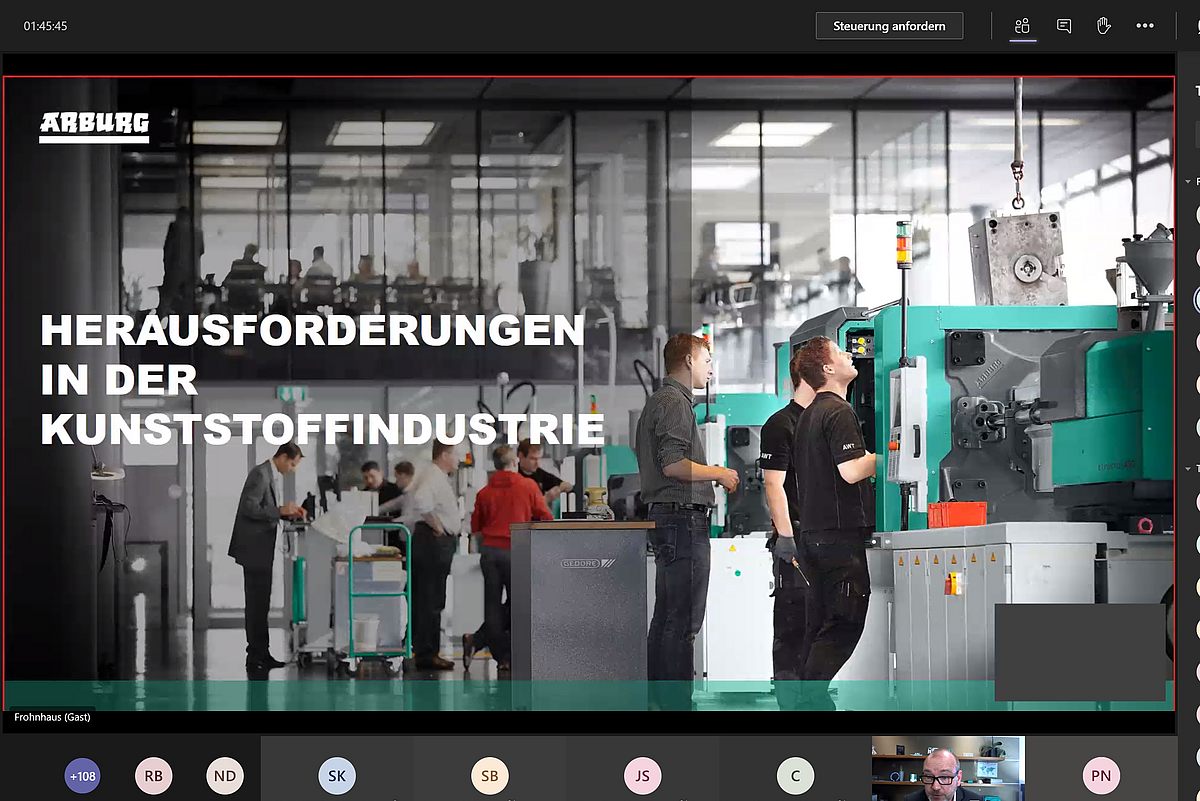
Task: Click the ARBURG logo on the slide
Action: [94, 127]
